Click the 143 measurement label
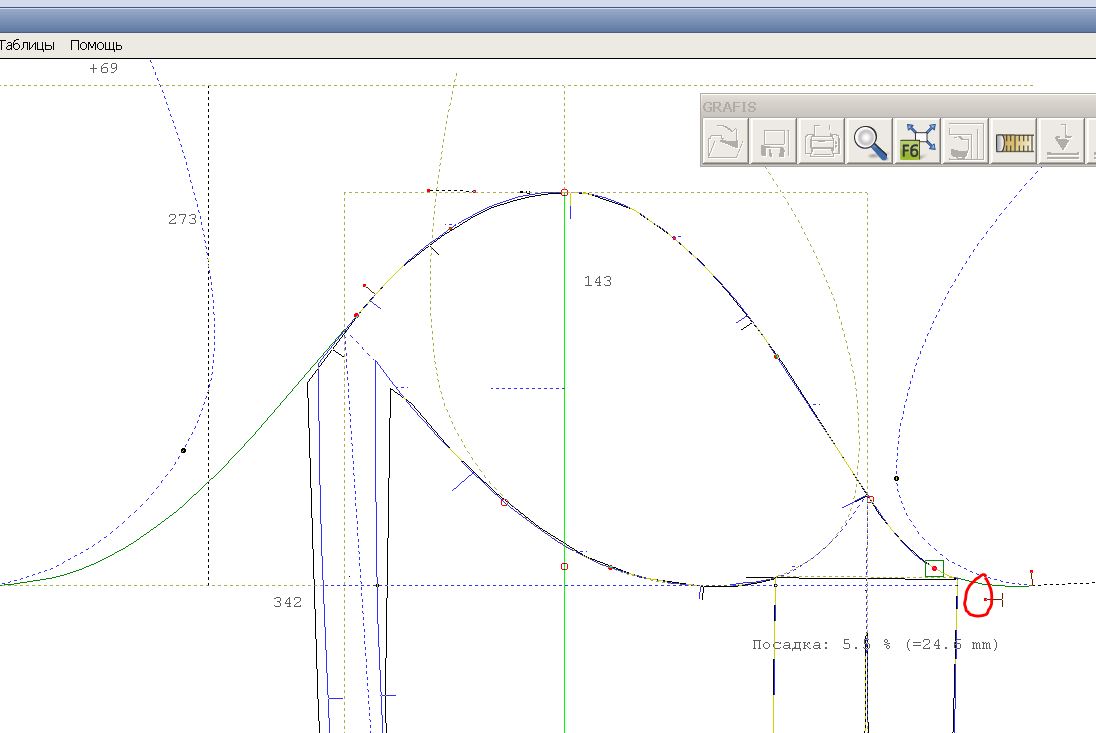 click(598, 281)
